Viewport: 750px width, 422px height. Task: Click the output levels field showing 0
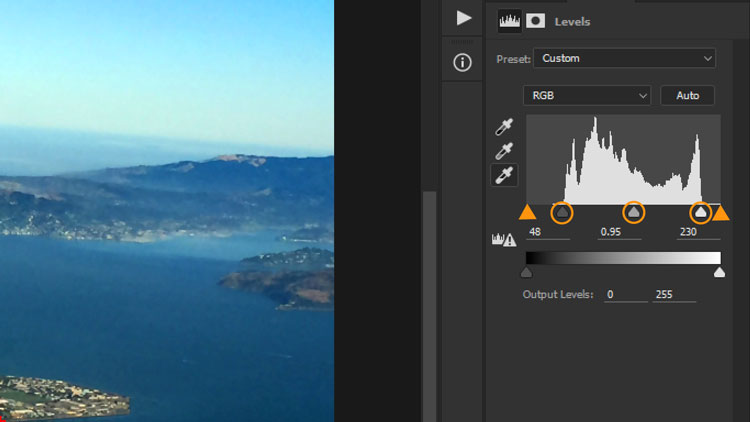click(x=626, y=295)
